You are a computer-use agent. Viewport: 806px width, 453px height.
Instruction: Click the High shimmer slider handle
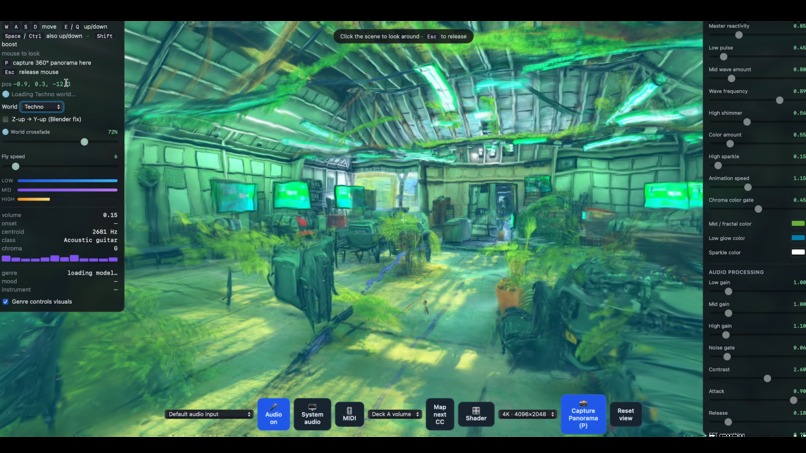tap(747, 122)
